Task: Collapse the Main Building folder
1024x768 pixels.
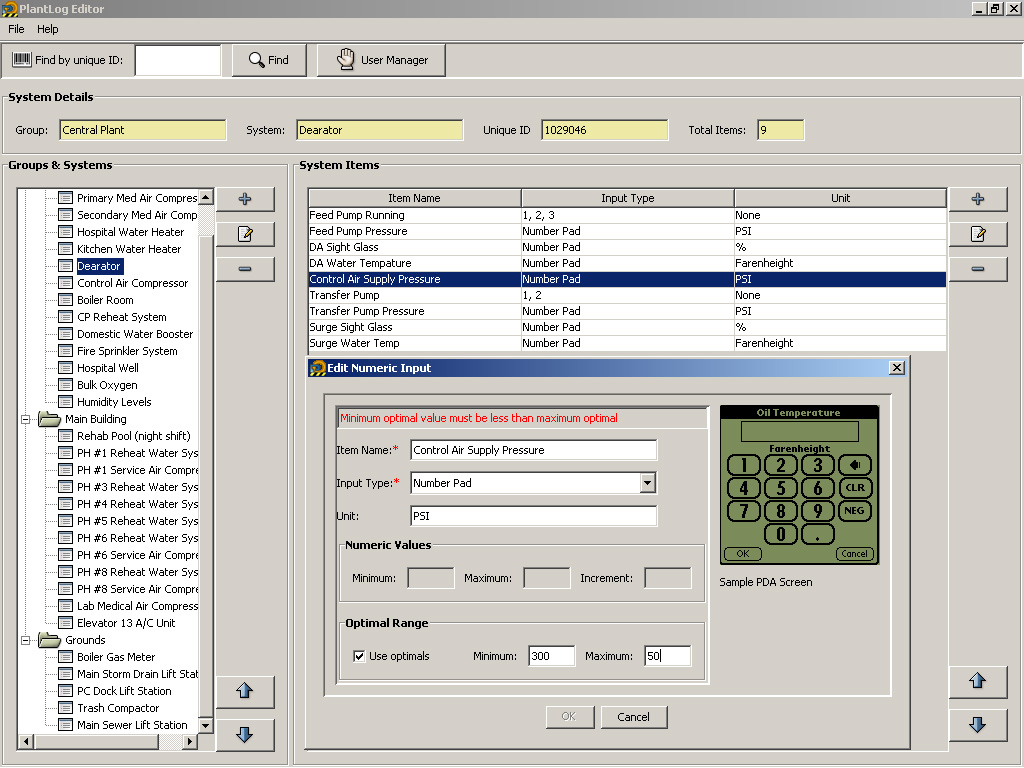Action: point(27,419)
